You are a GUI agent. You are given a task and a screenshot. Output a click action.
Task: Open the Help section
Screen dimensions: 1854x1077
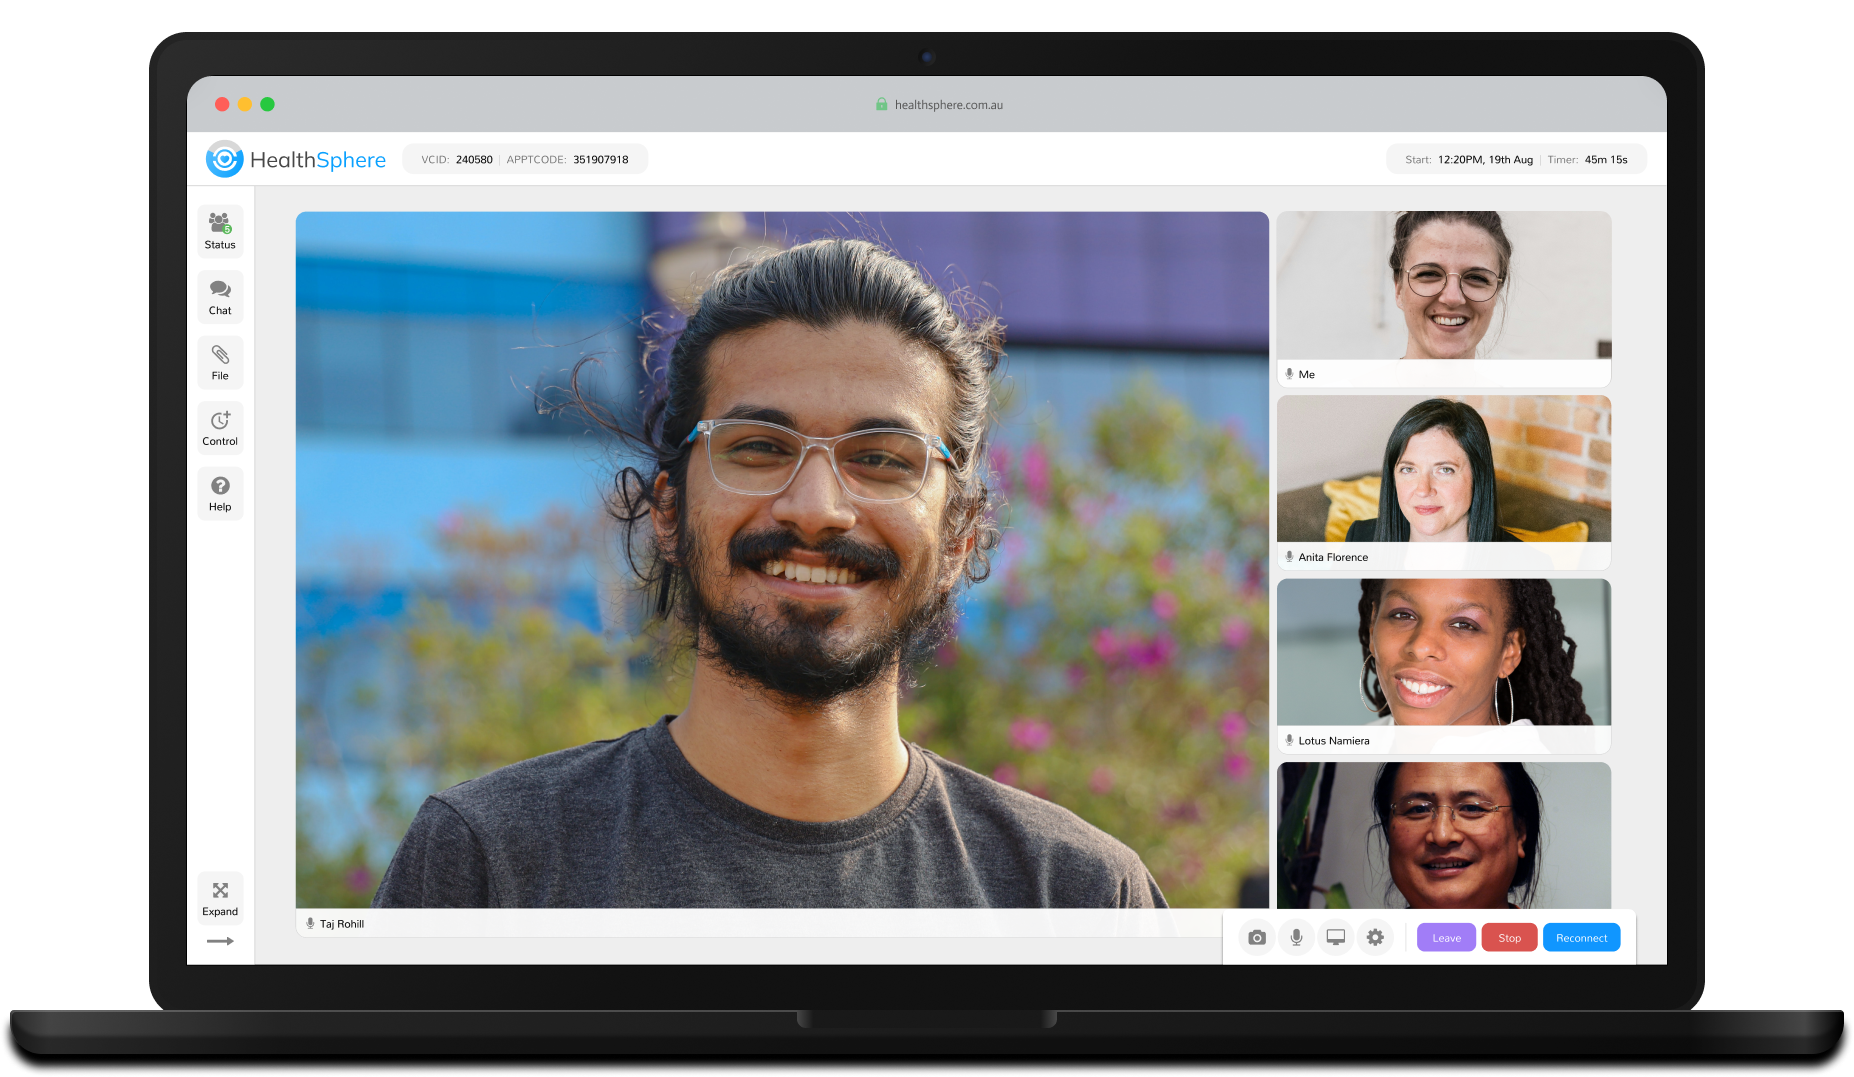220,493
